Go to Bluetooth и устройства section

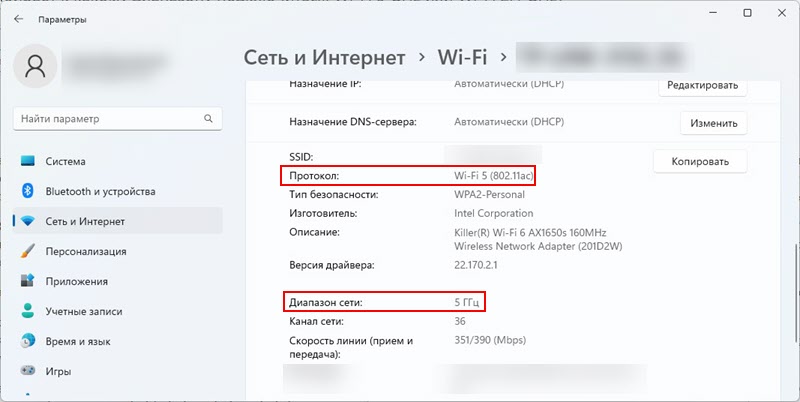(x=100, y=191)
